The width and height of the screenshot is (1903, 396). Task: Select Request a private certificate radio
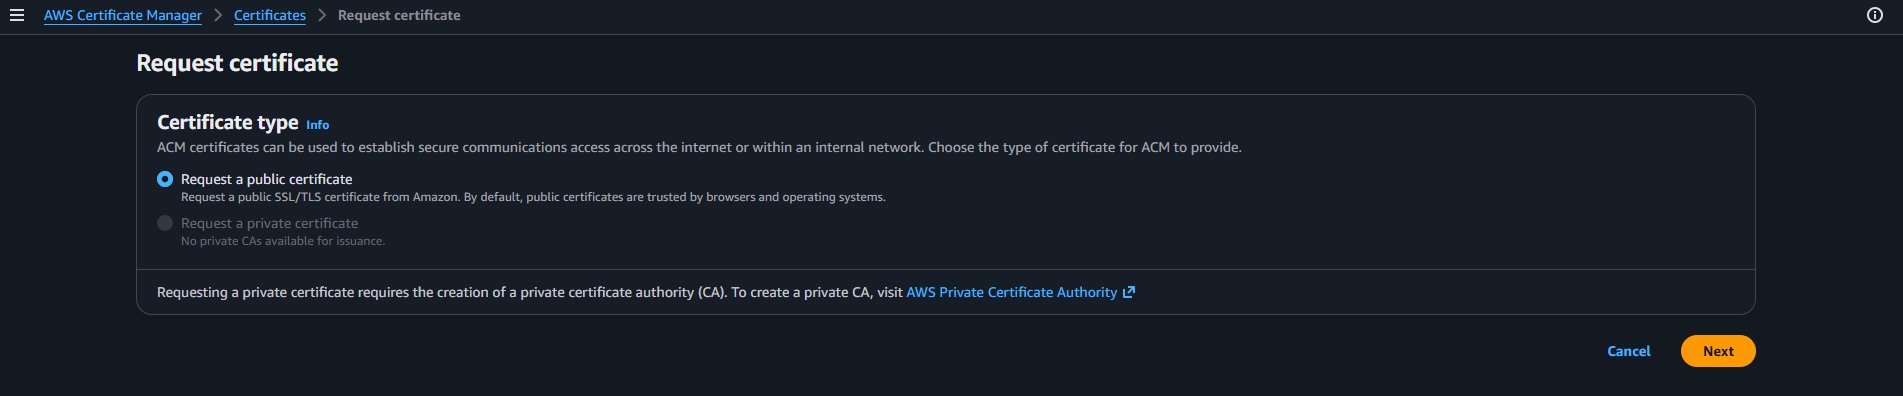pos(165,223)
